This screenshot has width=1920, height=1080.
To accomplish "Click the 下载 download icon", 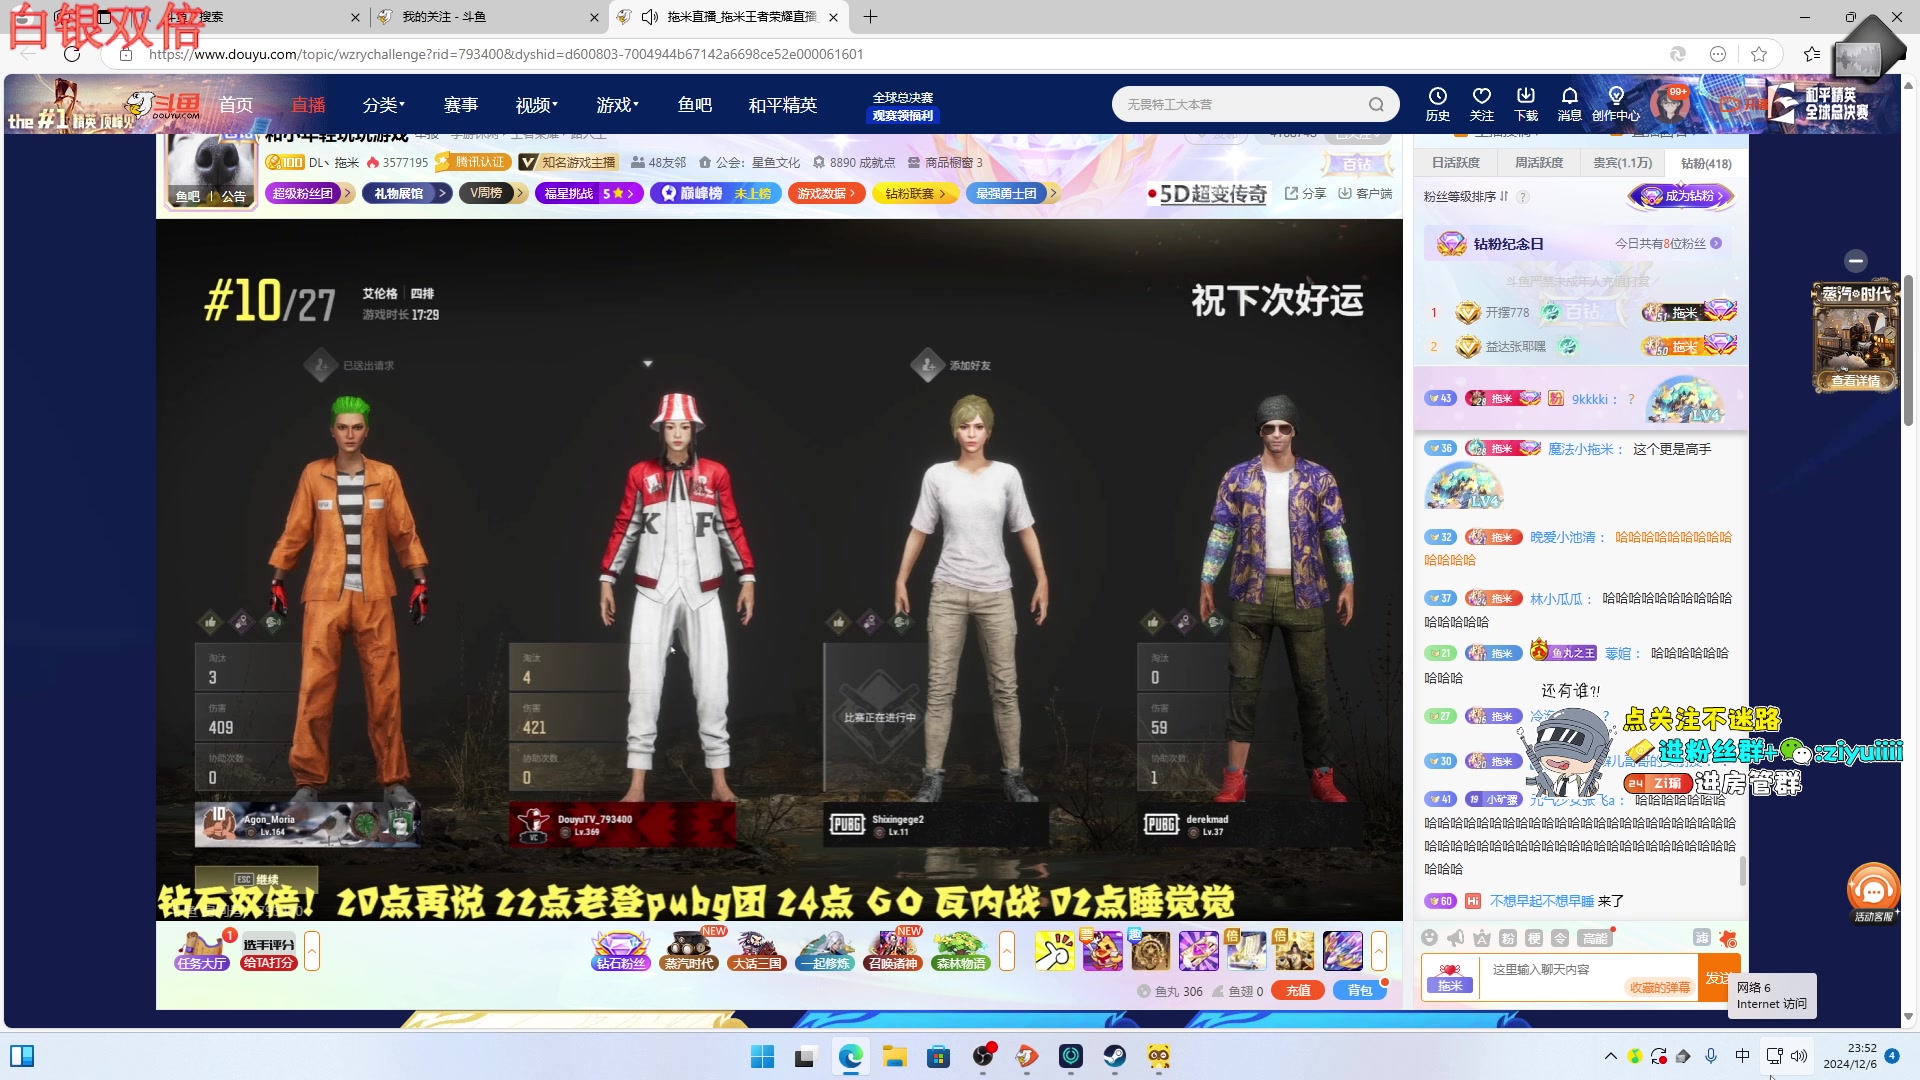I will [x=1526, y=104].
